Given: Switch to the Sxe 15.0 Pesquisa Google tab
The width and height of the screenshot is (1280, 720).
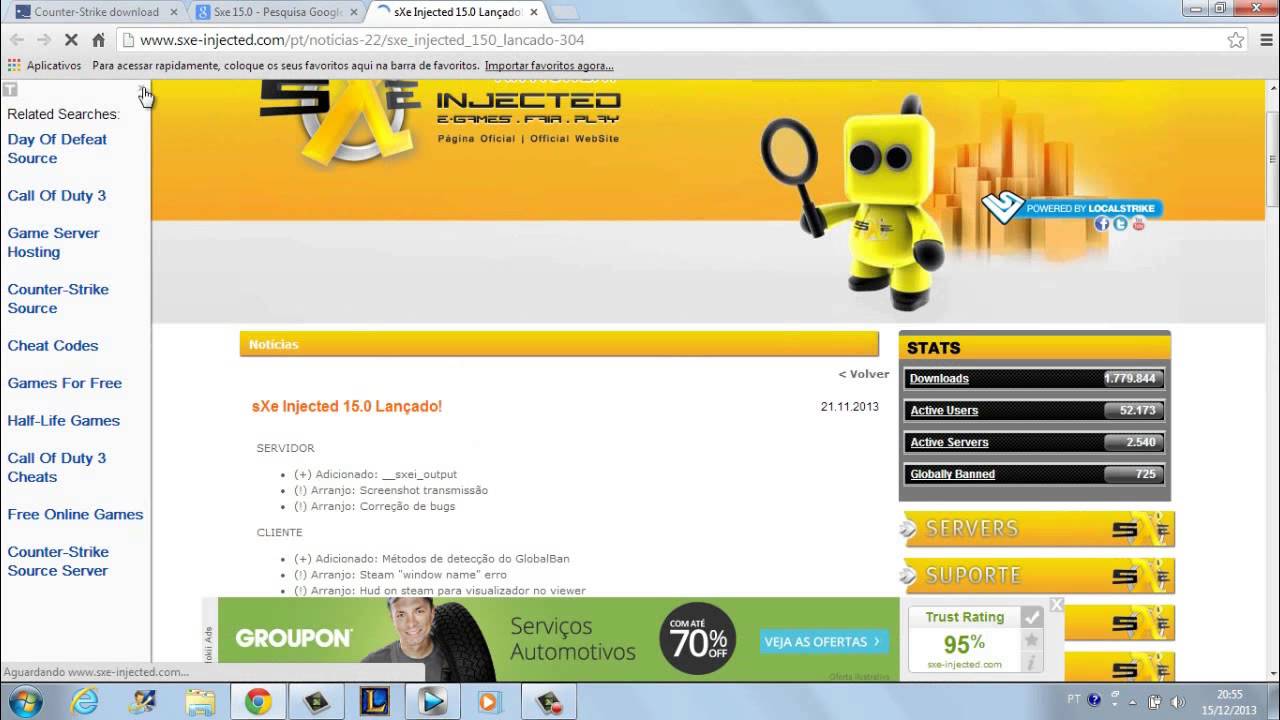Looking at the screenshot, I should coord(276,12).
